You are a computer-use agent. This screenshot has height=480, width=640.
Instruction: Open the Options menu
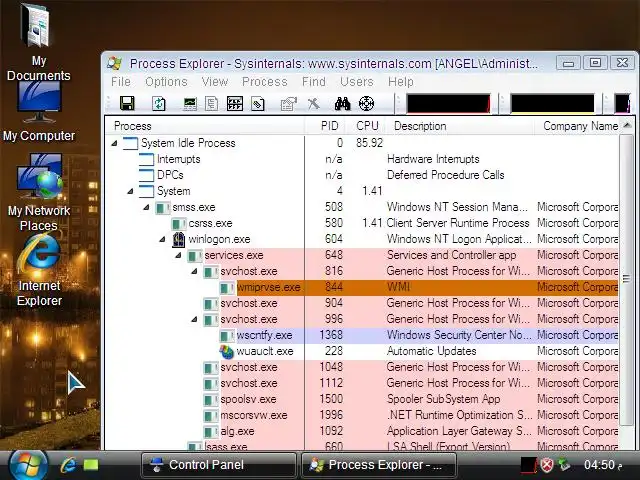(166, 82)
